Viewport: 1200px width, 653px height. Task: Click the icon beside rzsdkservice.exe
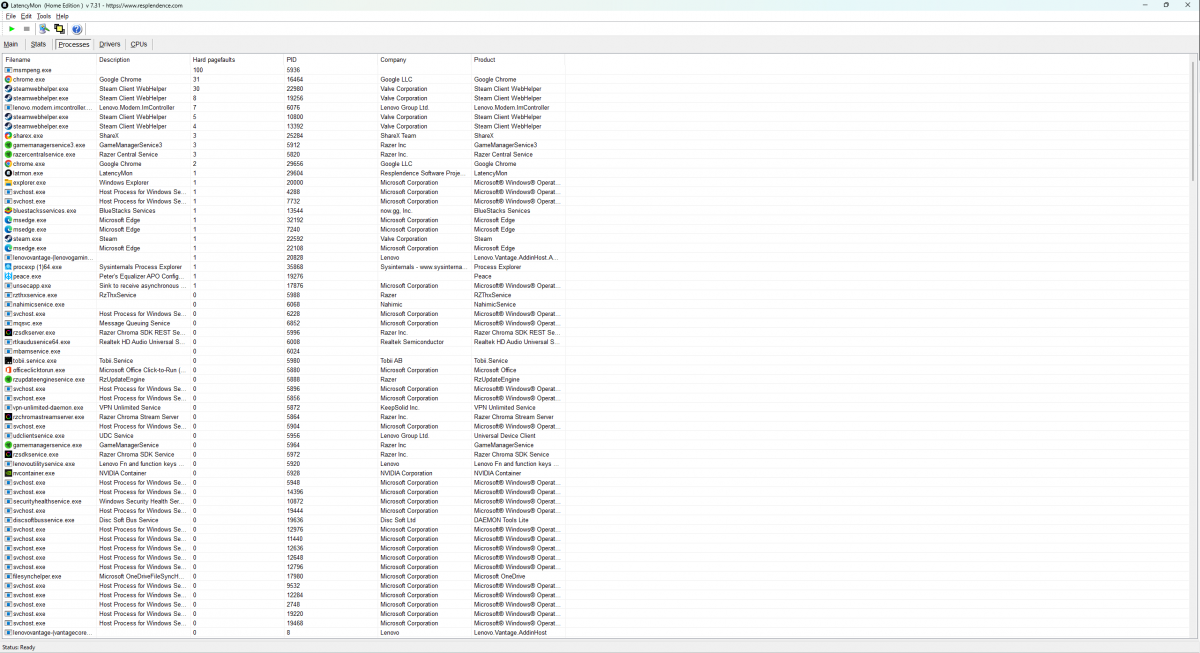[x=8, y=455]
